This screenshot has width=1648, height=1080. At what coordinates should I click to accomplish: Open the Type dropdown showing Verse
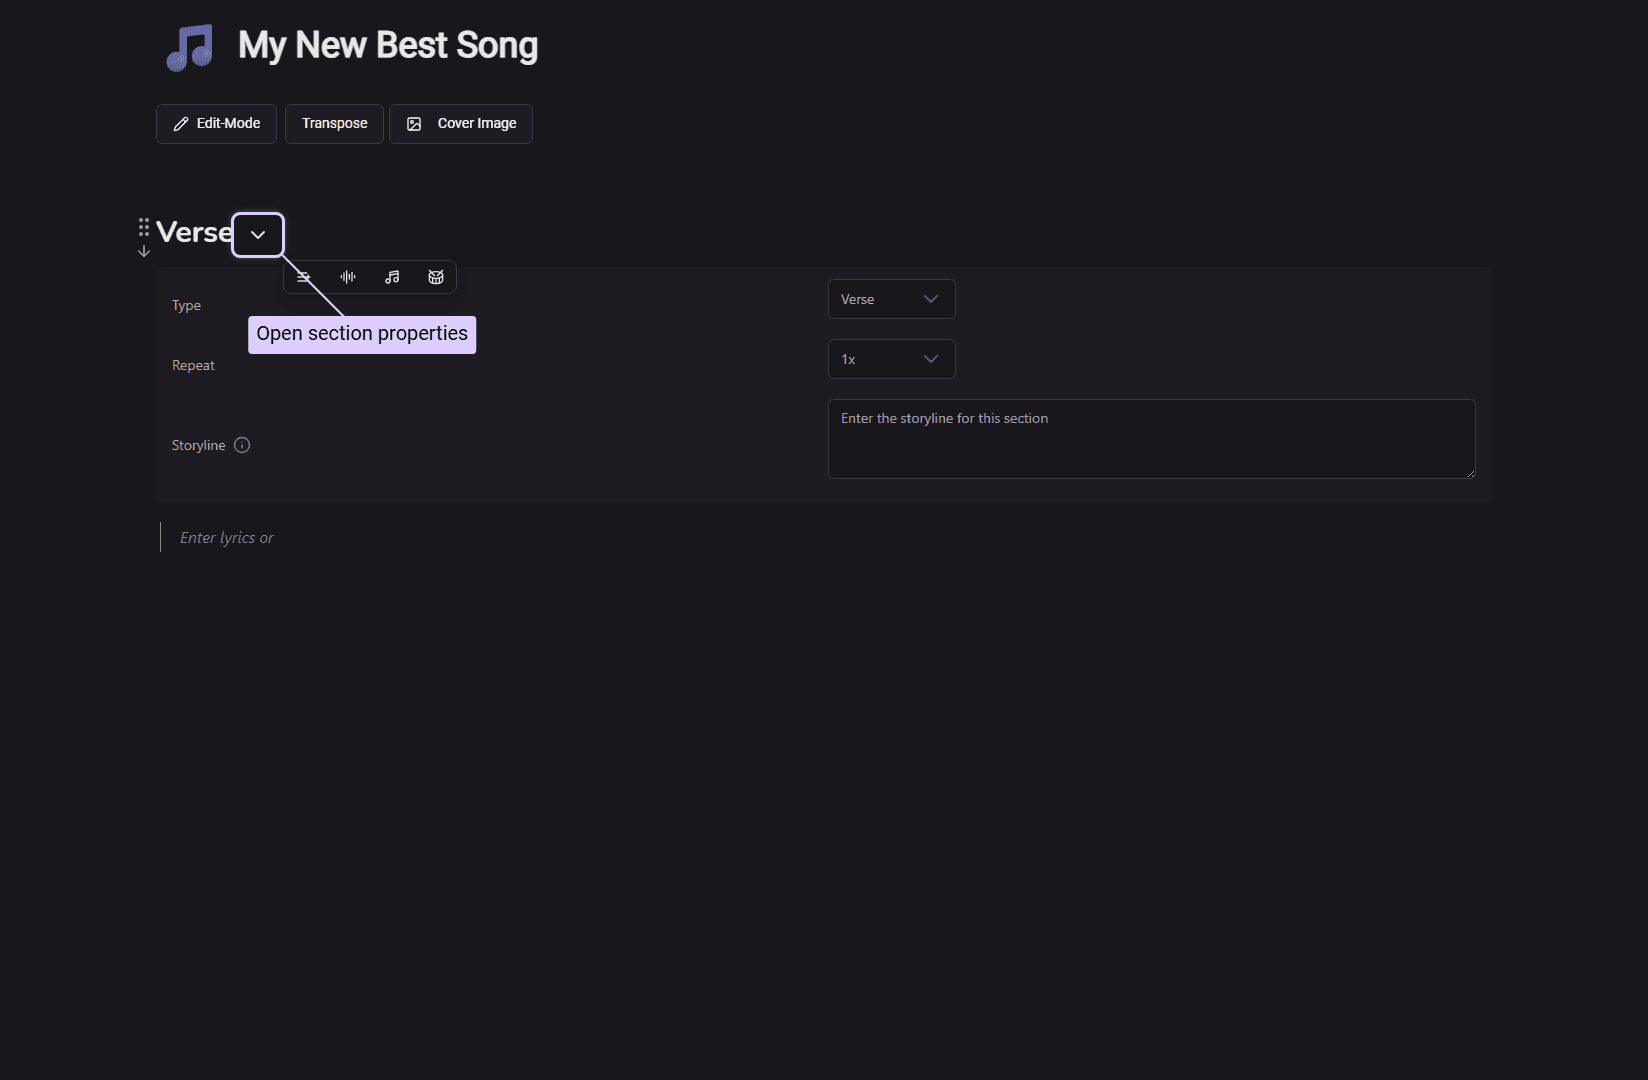pos(890,299)
